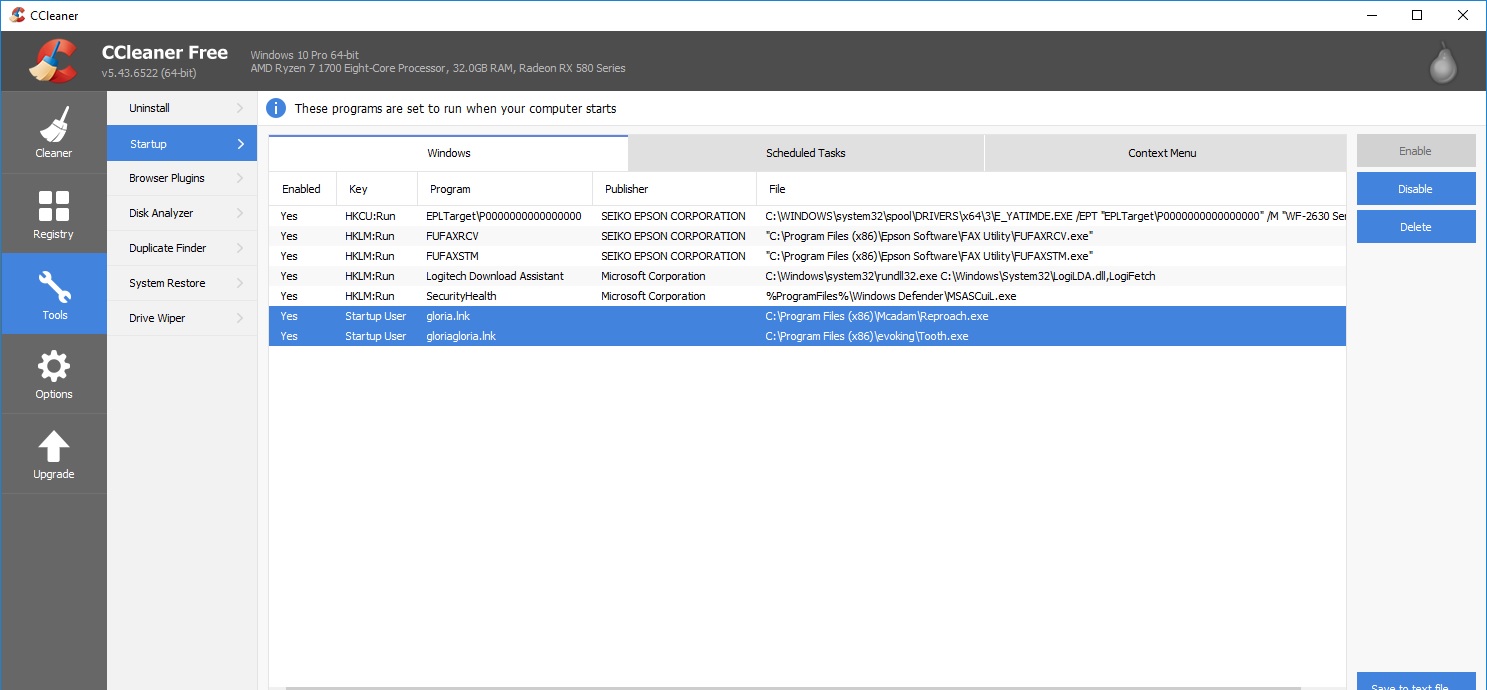1487x690 pixels.
Task: Click Save to text file button
Action: tap(1416, 681)
